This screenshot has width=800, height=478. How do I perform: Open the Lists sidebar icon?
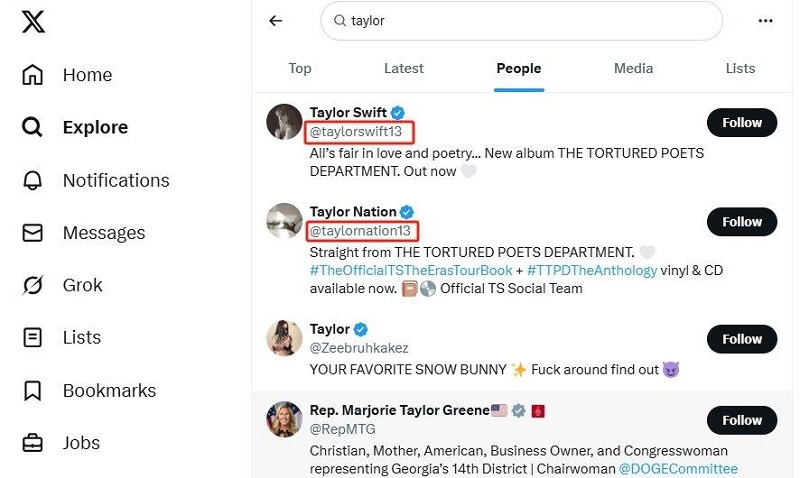(x=33, y=338)
